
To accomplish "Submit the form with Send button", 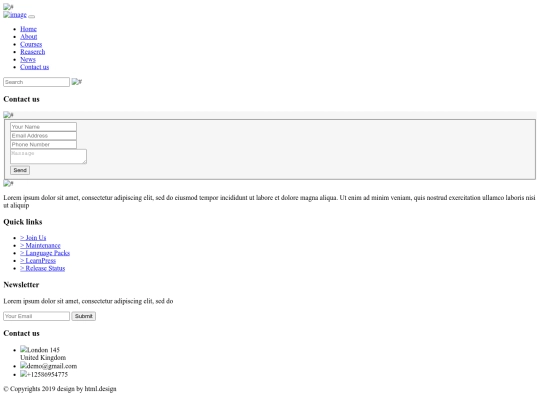I will [x=20, y=170].
